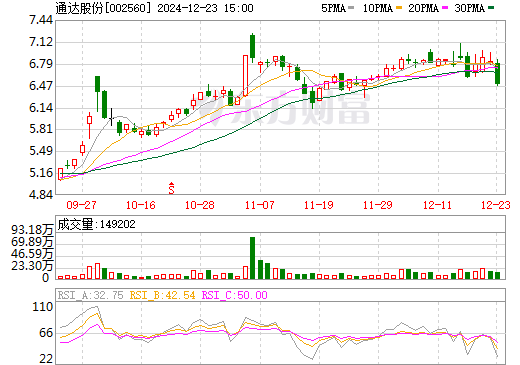Click the 6.14 price axis label
This screenshot has height=365, width=520.
click(x=41, y=108)
